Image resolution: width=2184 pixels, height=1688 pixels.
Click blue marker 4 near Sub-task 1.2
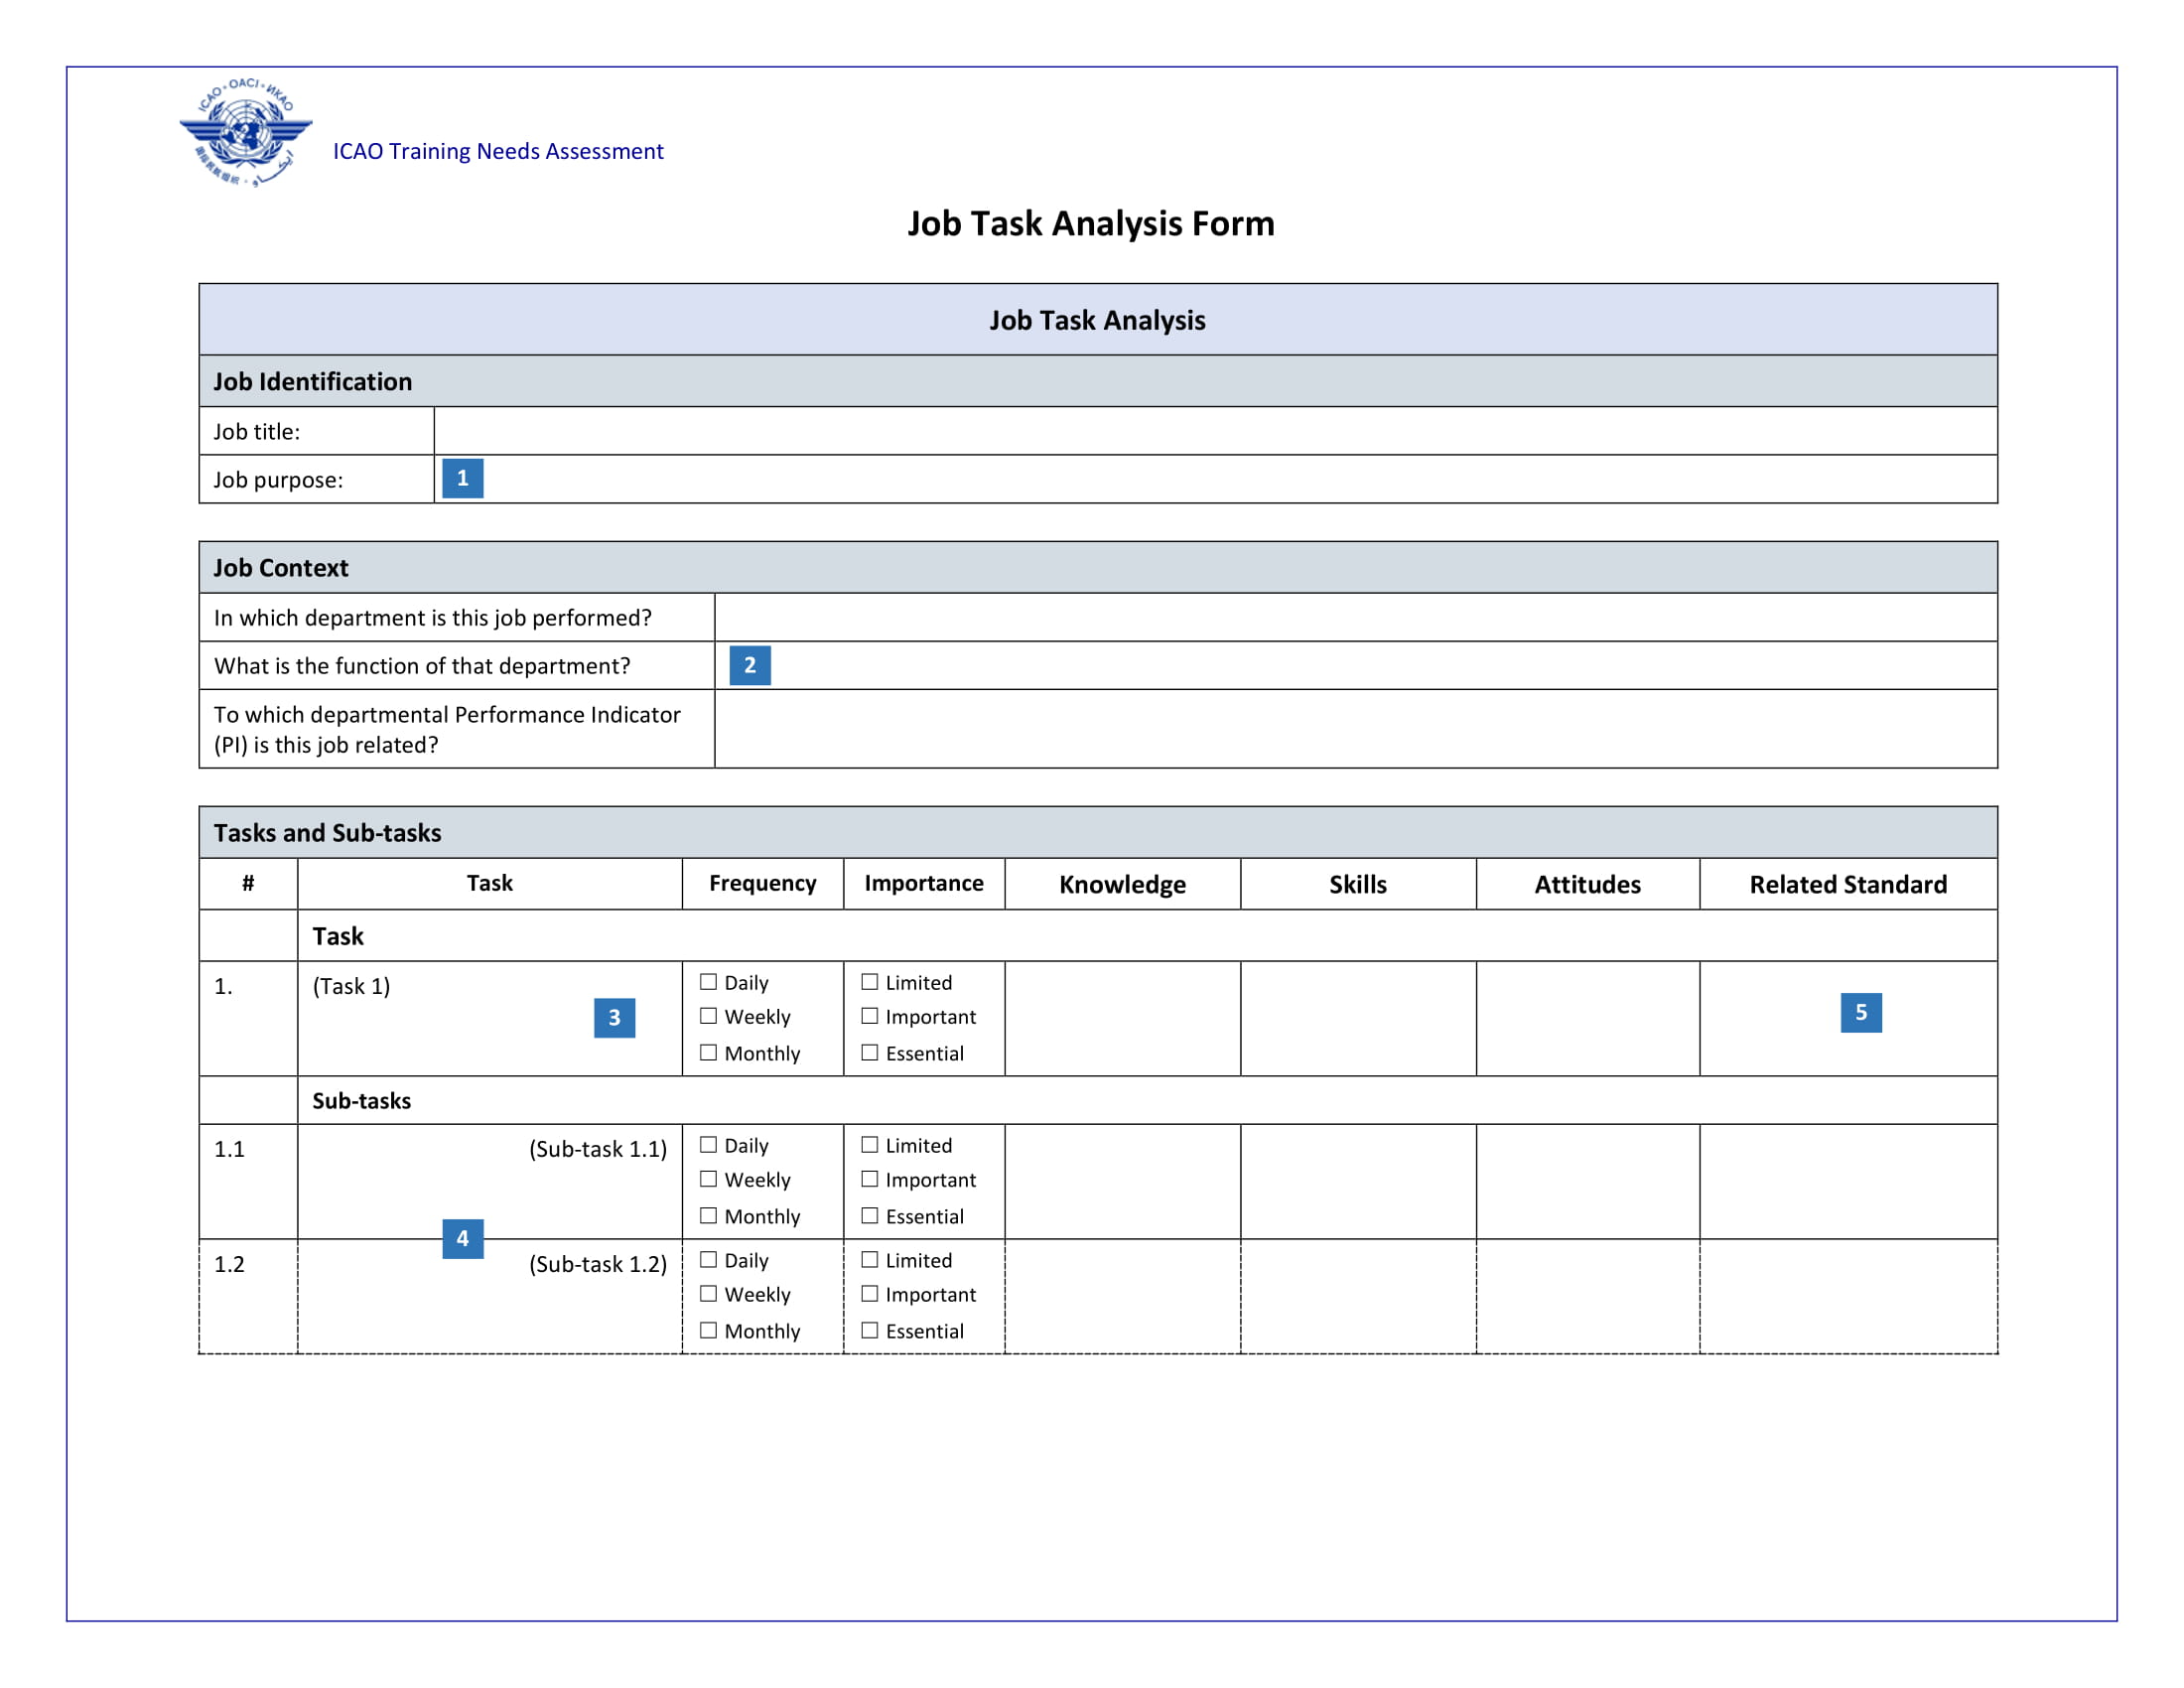coord(462,1239)
